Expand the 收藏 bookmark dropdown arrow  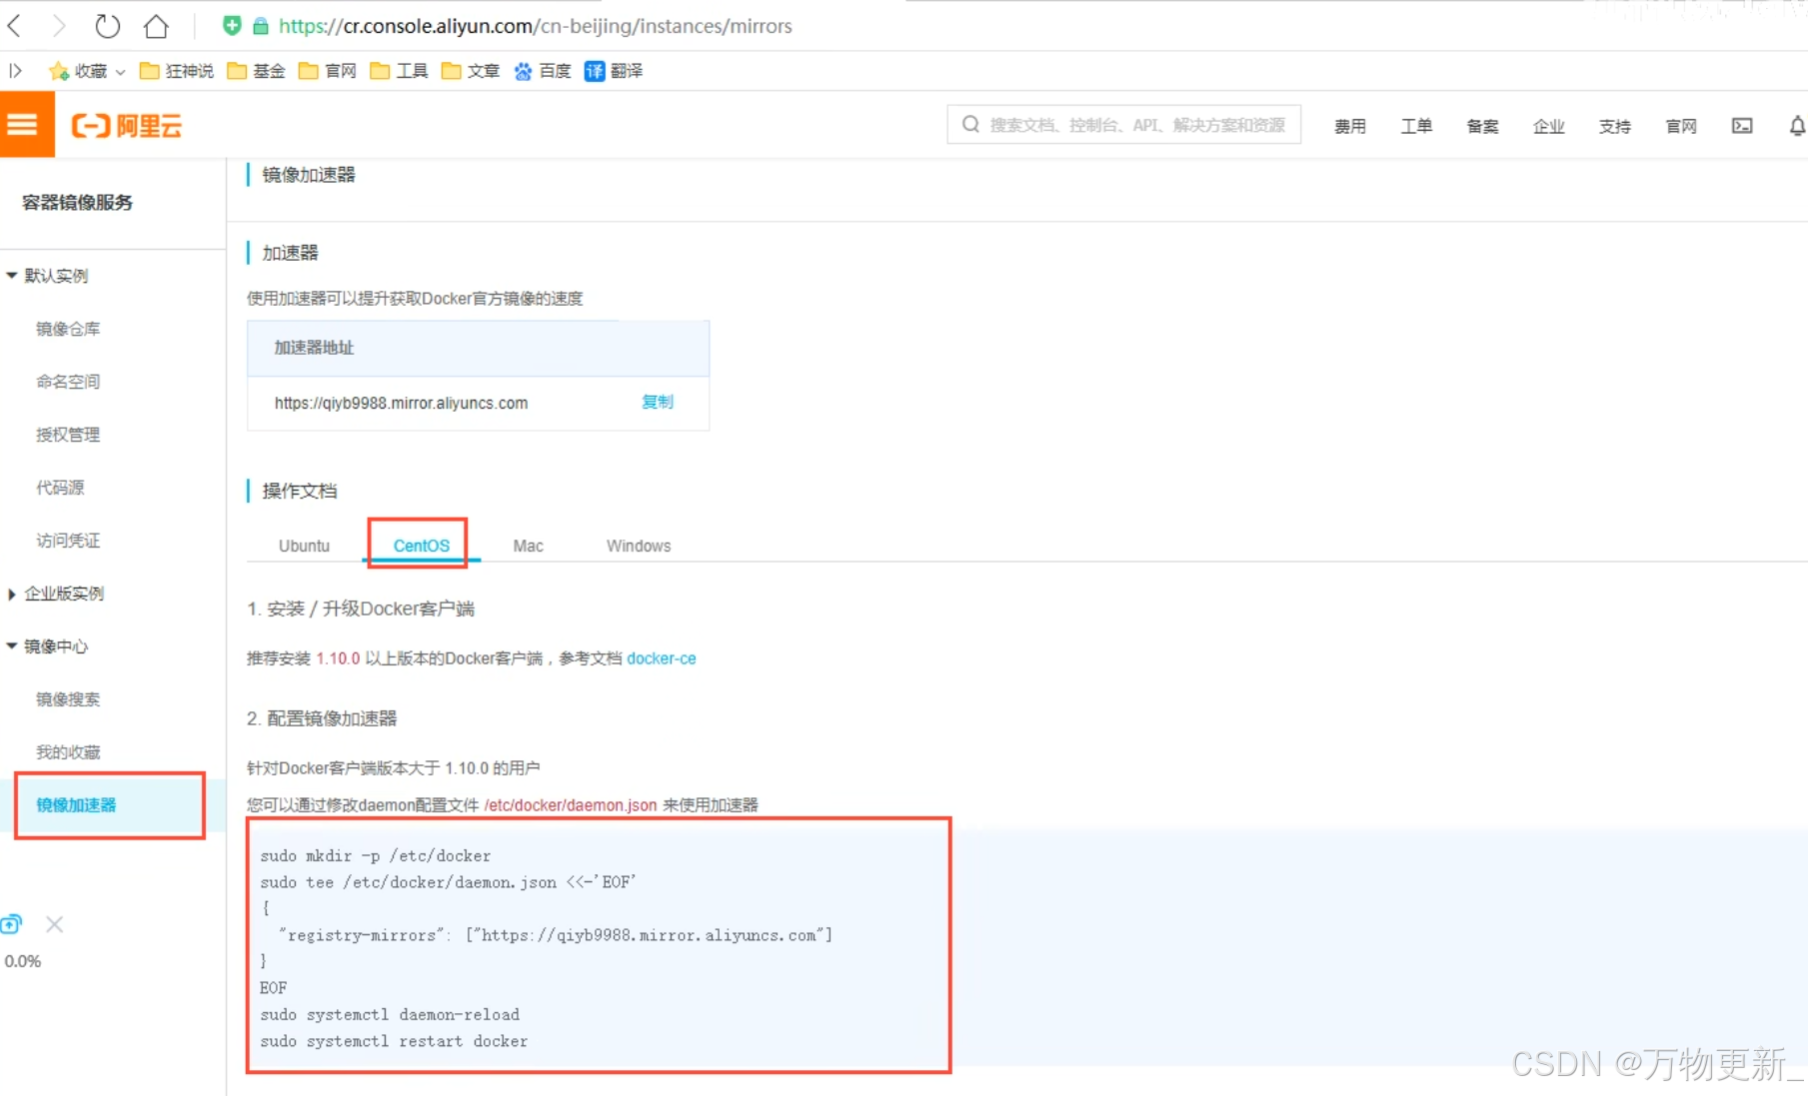[120, 71]
